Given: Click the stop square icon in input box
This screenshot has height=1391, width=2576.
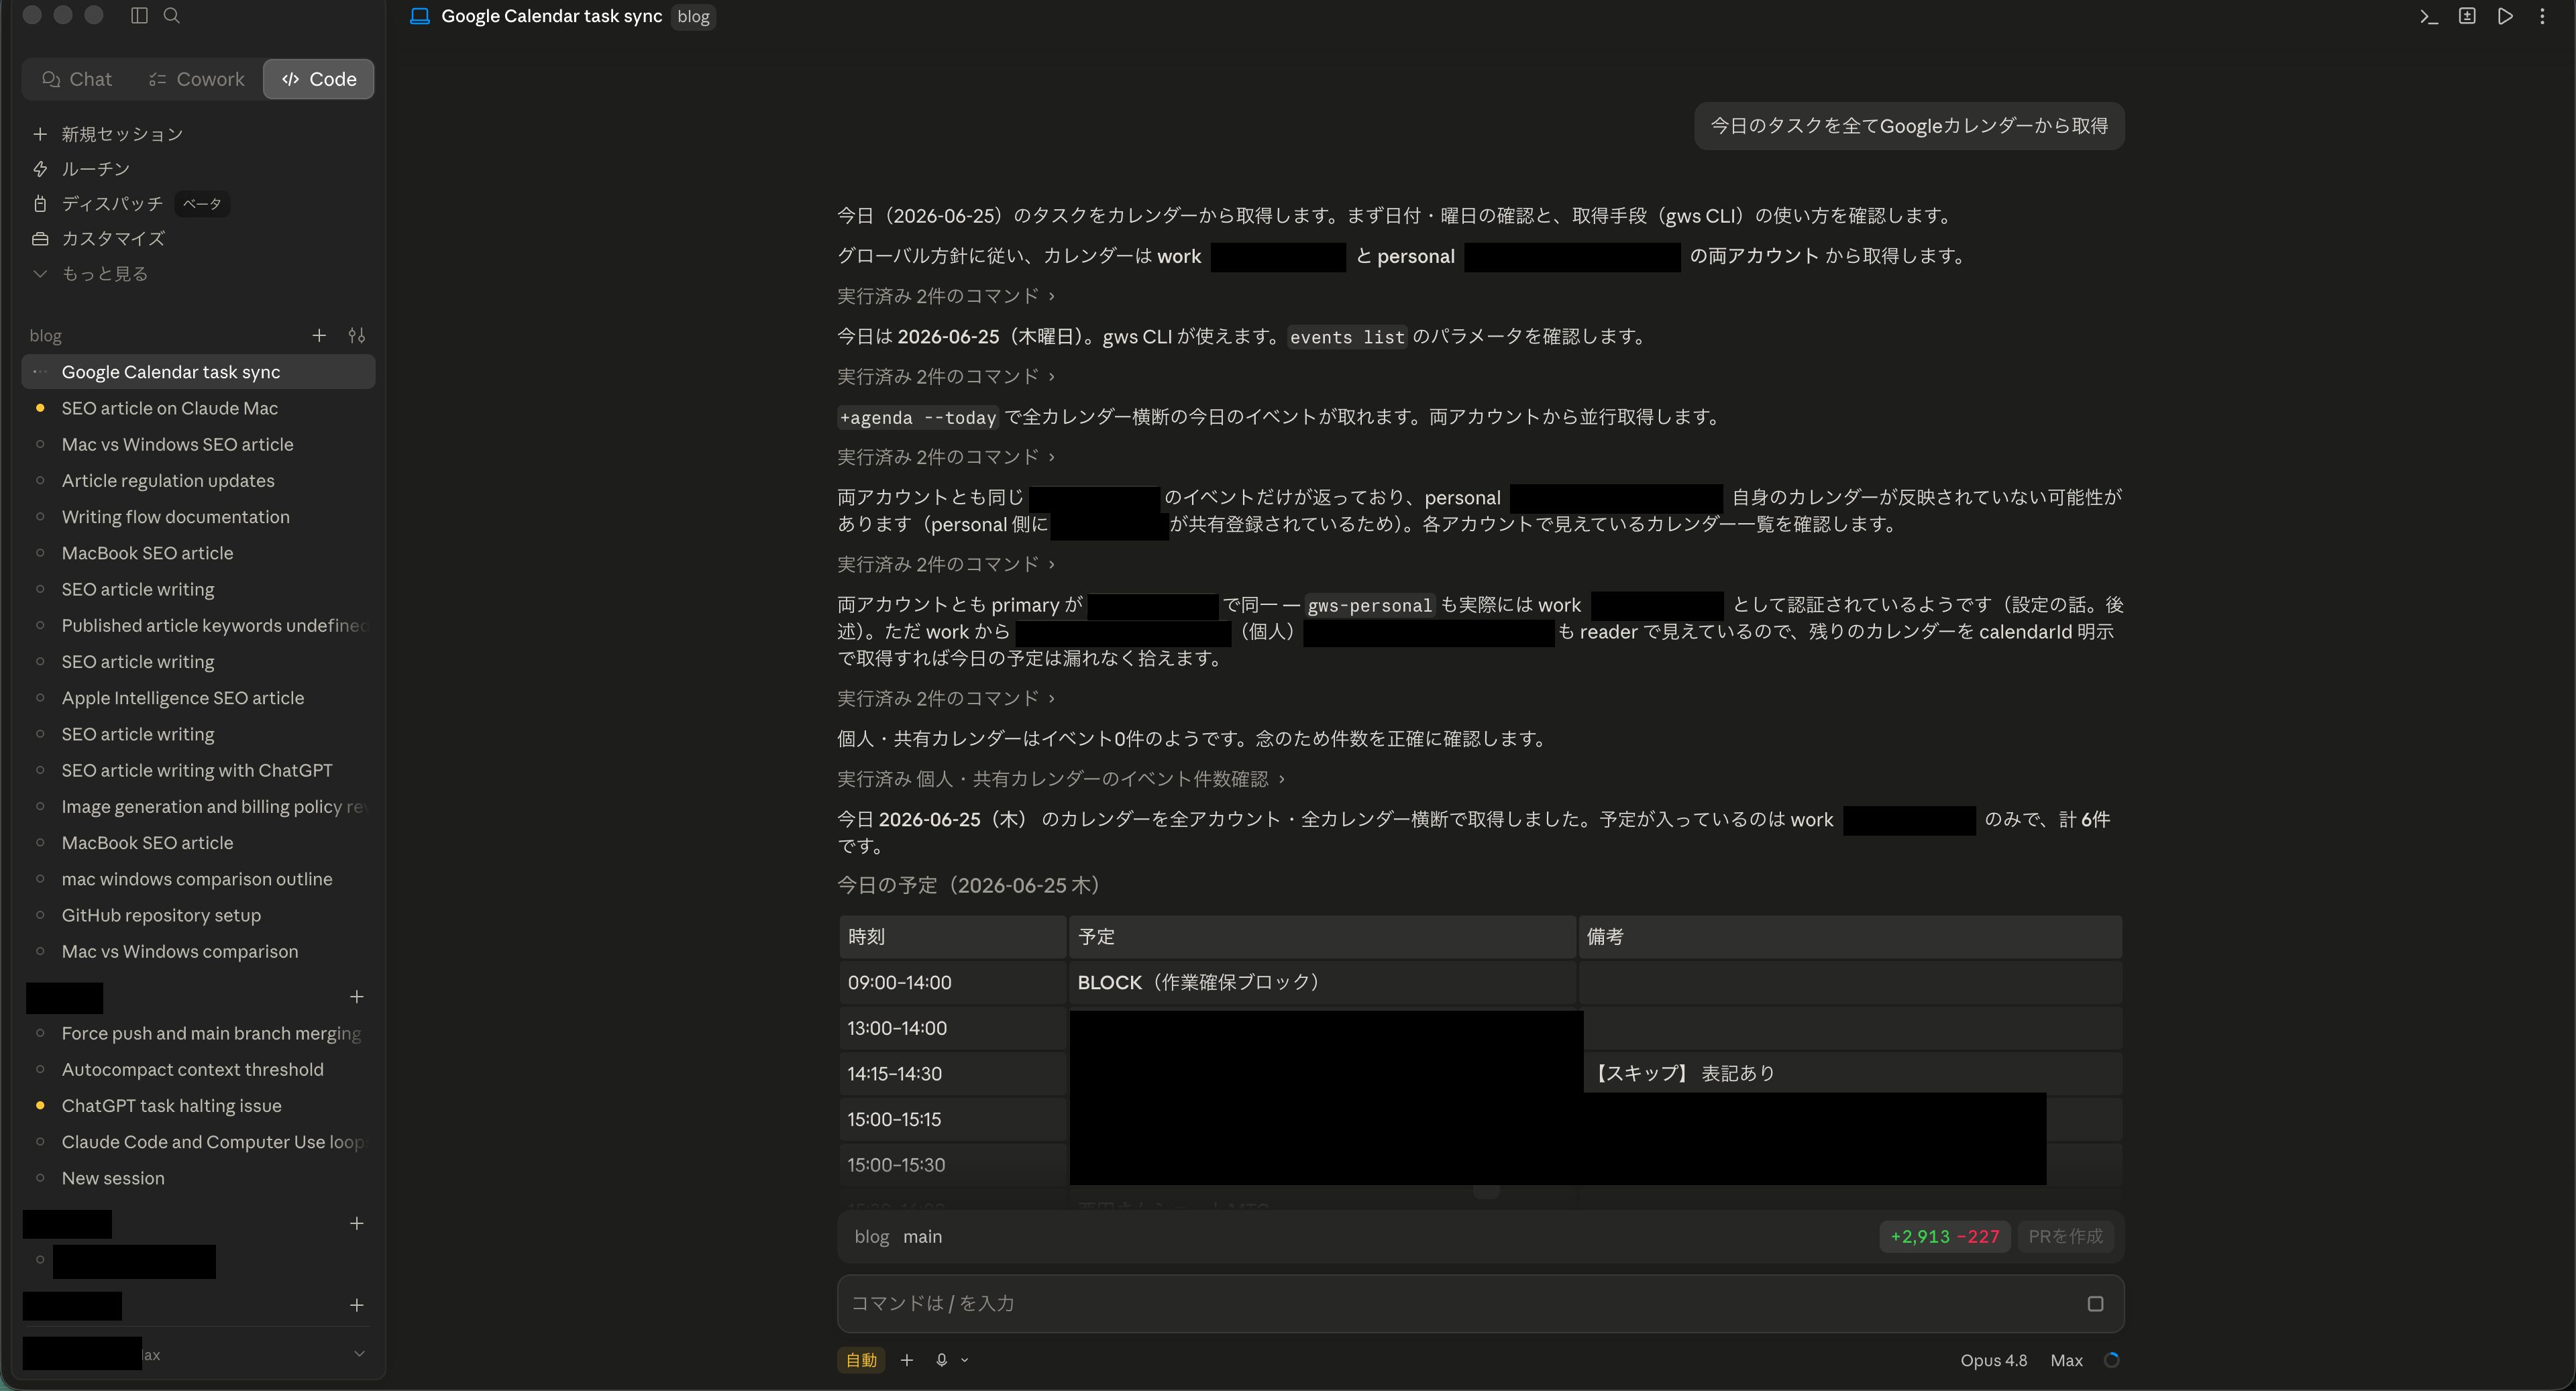Looking at the screenshot, I should click(x=2095, y=1304).
